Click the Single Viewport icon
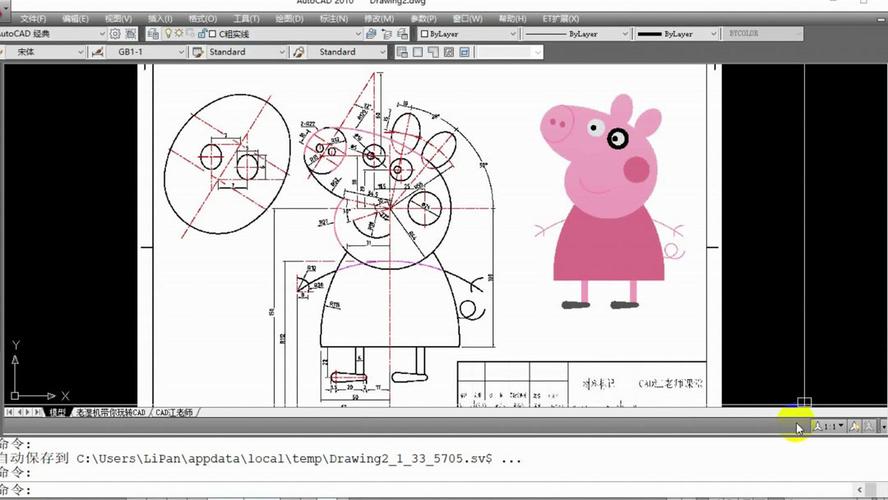 [418, 52]
